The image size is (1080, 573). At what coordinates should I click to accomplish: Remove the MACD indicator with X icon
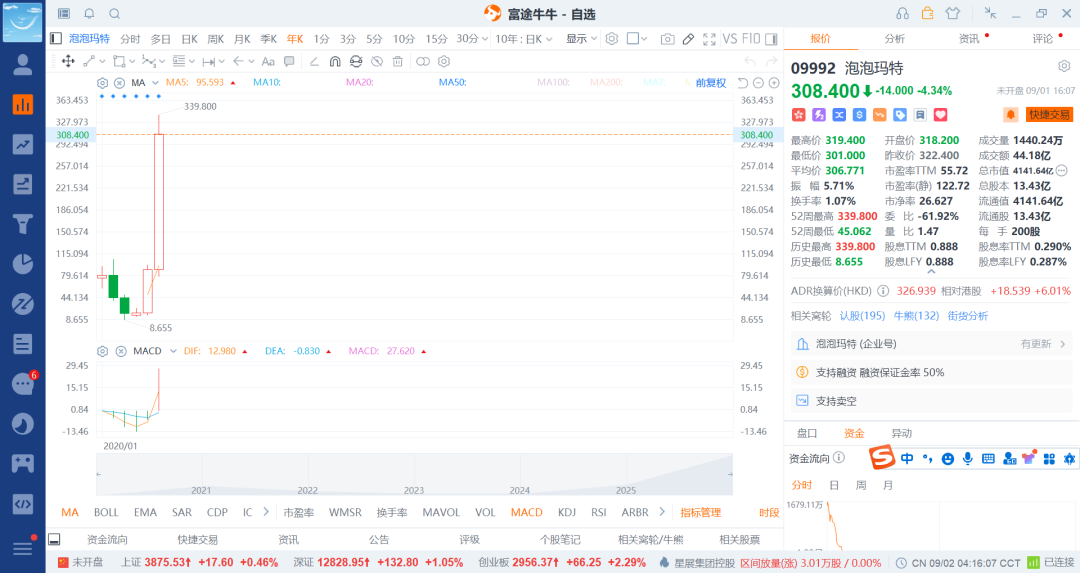point(121,351)
